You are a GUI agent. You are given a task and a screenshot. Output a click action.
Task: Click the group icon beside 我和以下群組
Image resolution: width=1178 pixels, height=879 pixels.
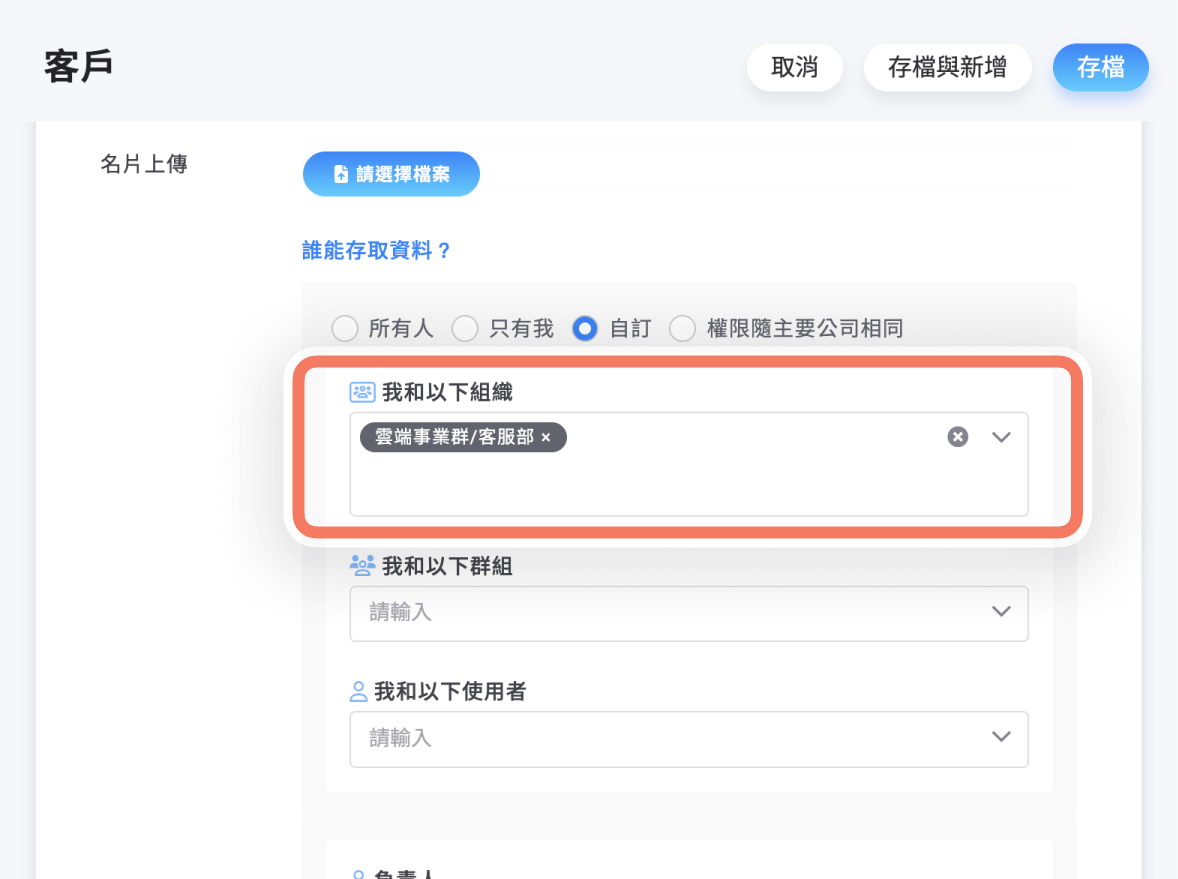(x=361, y=566)
